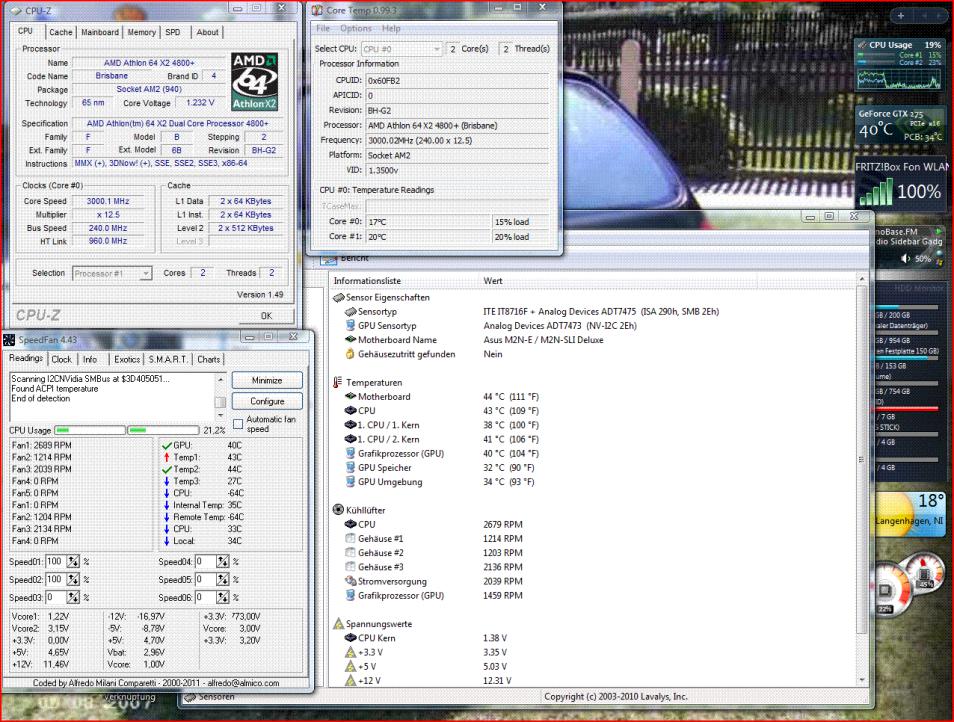
Task: Click the Core Temp title bar icon
Action: (x=317, y=10)
